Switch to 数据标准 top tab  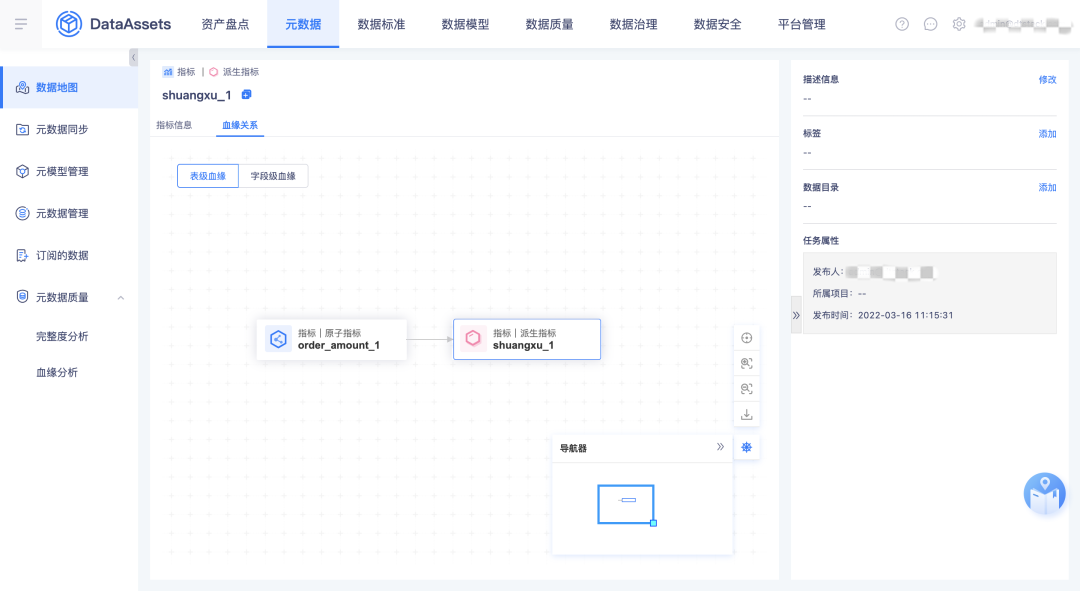[x=381, y=24]
